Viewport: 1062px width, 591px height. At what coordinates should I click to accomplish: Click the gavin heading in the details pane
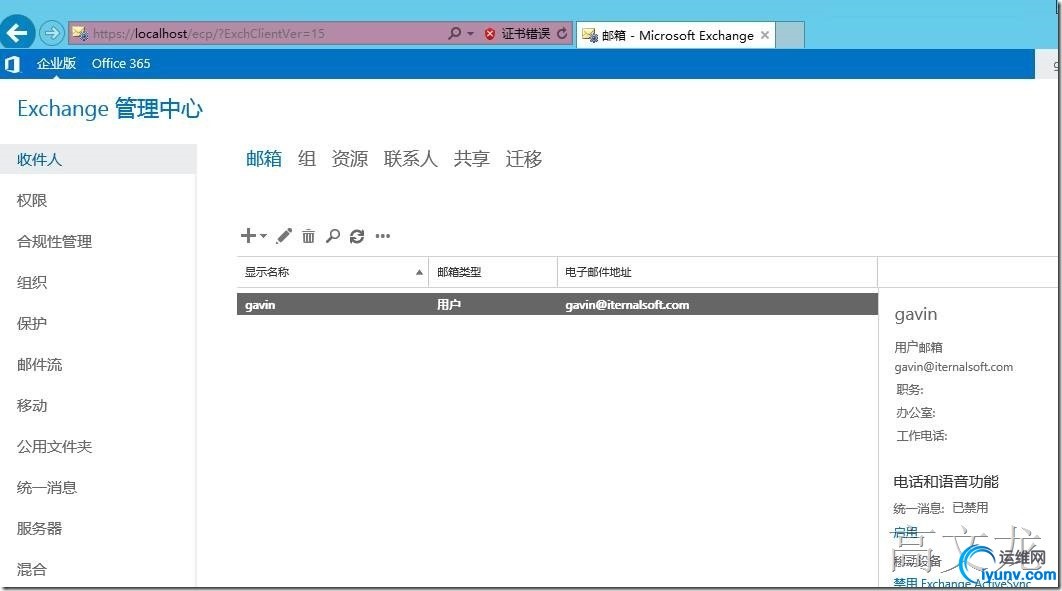[x=916, y=314]
